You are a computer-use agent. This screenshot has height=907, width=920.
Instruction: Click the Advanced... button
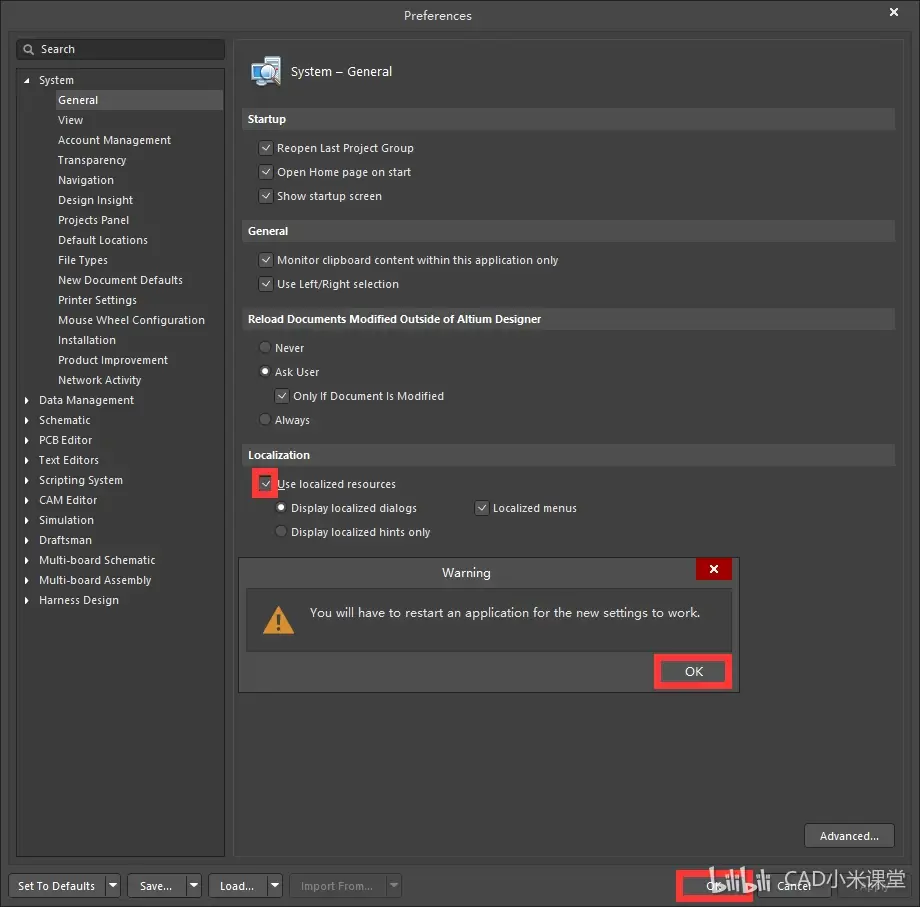point(849,835)
